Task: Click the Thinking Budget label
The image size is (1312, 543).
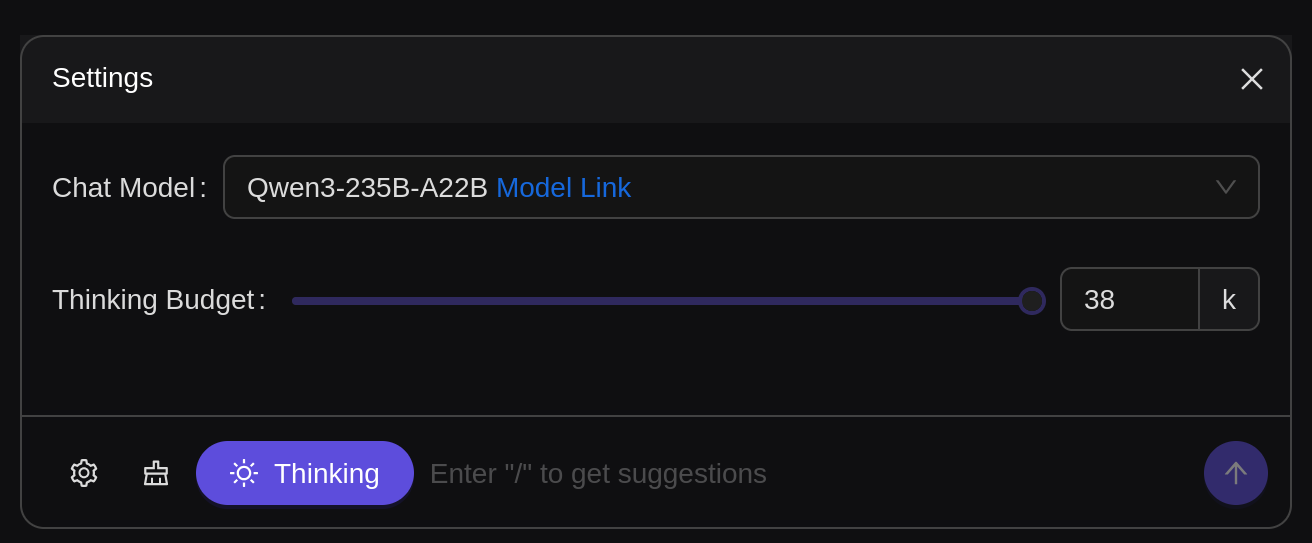Action: (x=159, y=300)
